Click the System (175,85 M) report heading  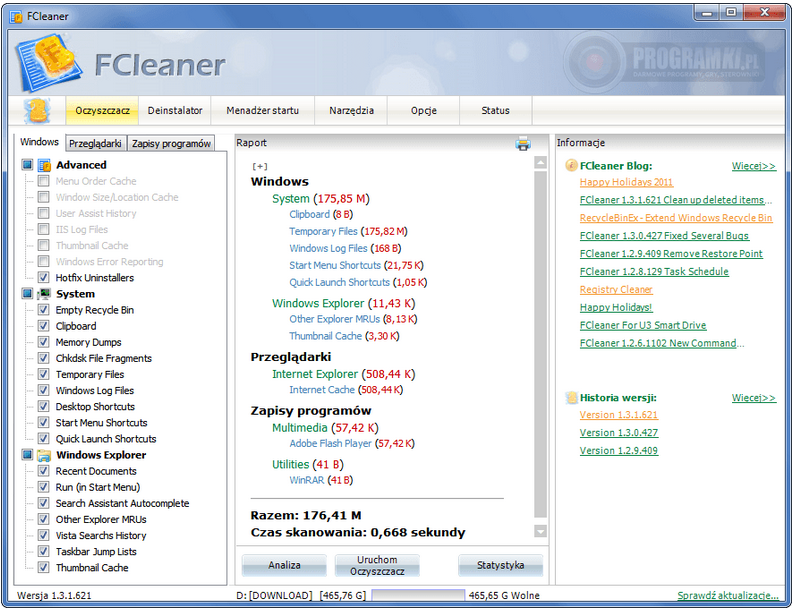coord(321,199)
